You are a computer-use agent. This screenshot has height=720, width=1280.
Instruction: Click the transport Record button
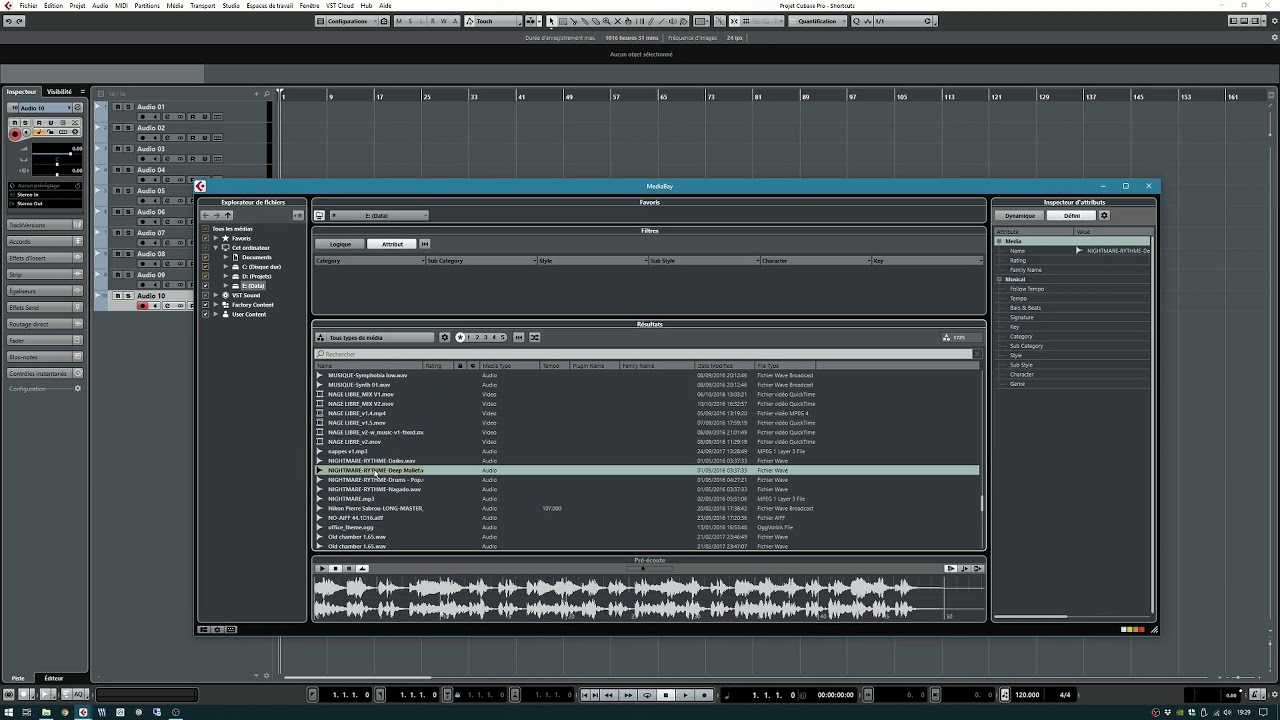click(x=704, y=695)
